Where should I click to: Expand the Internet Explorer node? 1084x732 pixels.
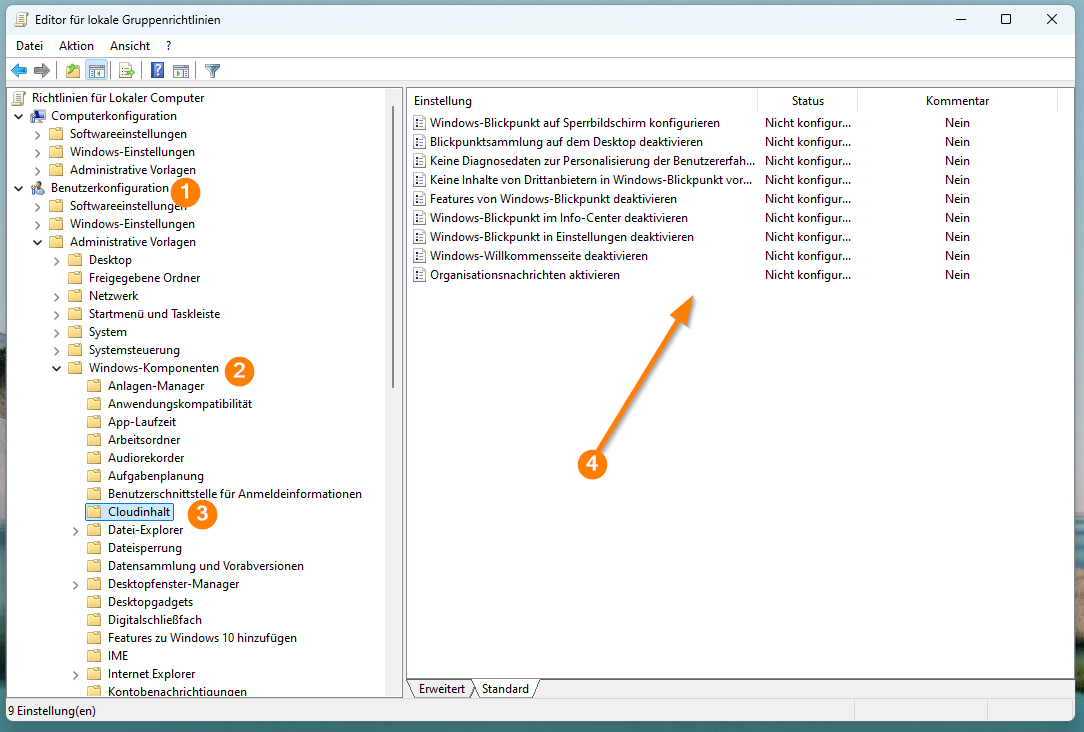pos(75,675)
